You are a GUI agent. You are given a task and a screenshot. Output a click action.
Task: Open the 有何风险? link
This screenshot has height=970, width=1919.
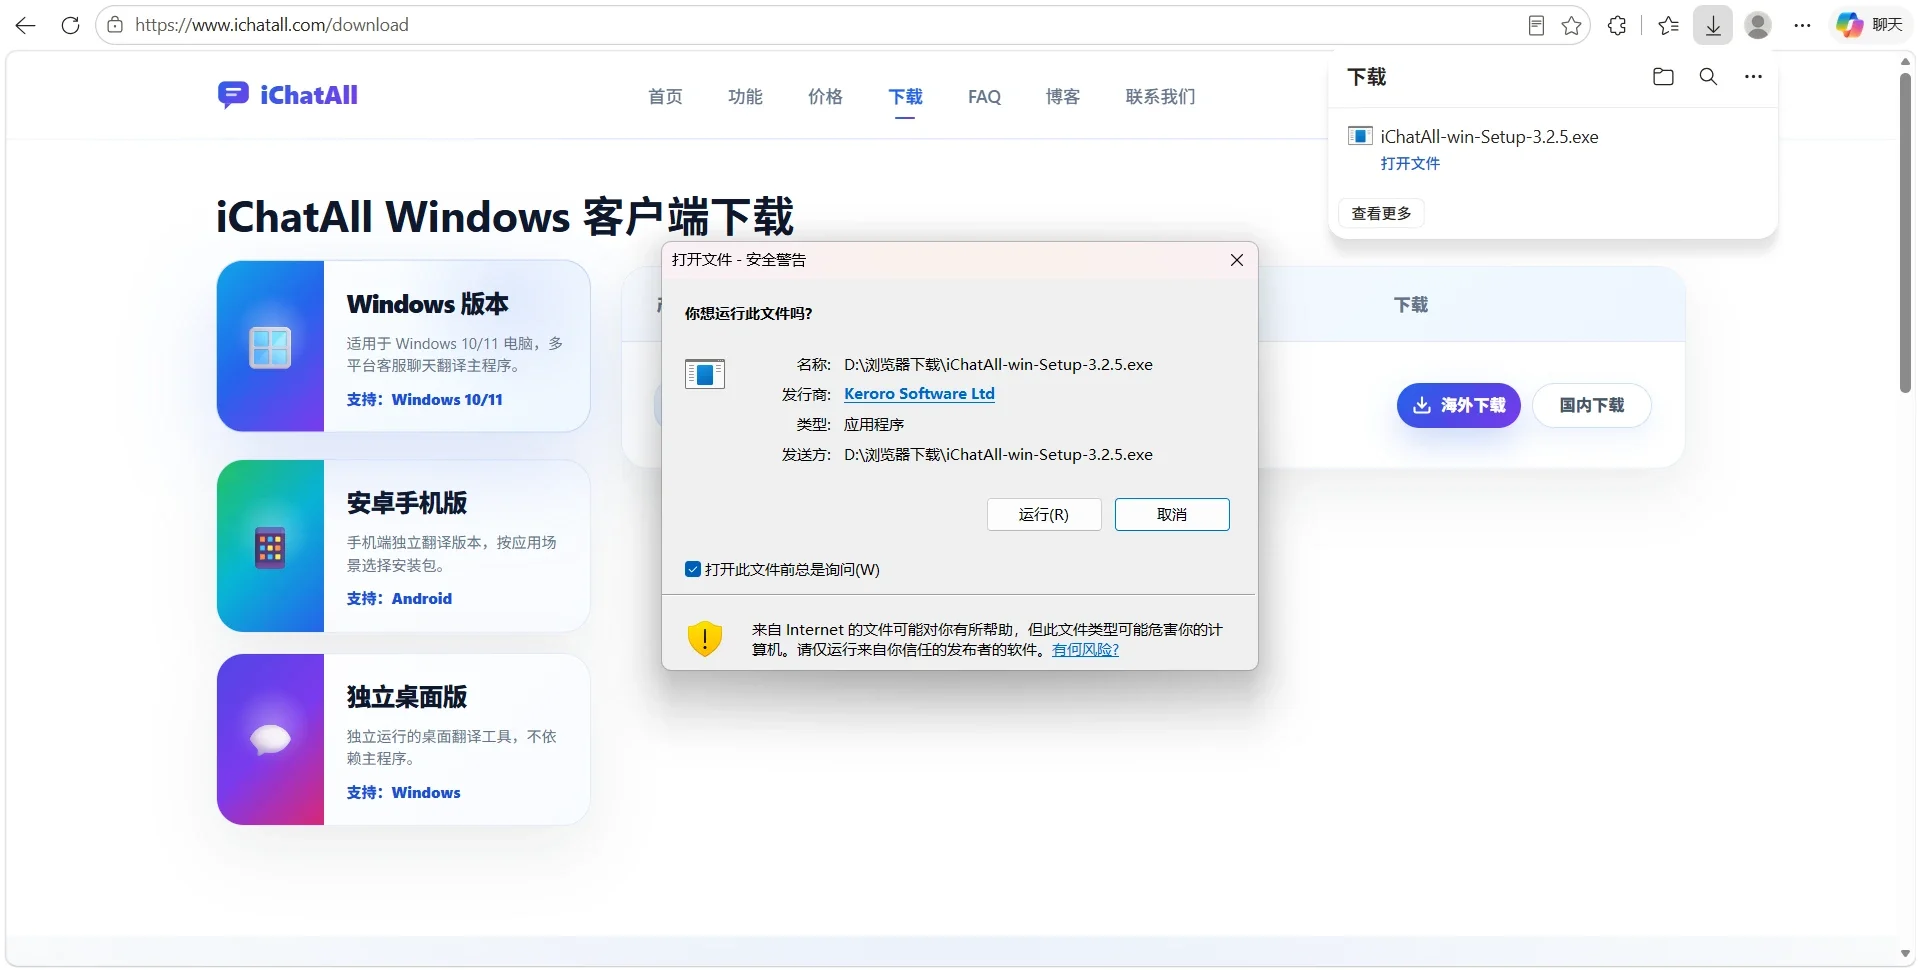point(1085,650)
